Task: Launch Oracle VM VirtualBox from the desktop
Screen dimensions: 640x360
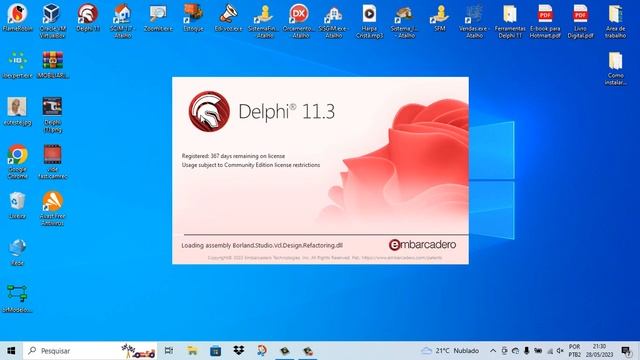Action: tap(53, 20)
